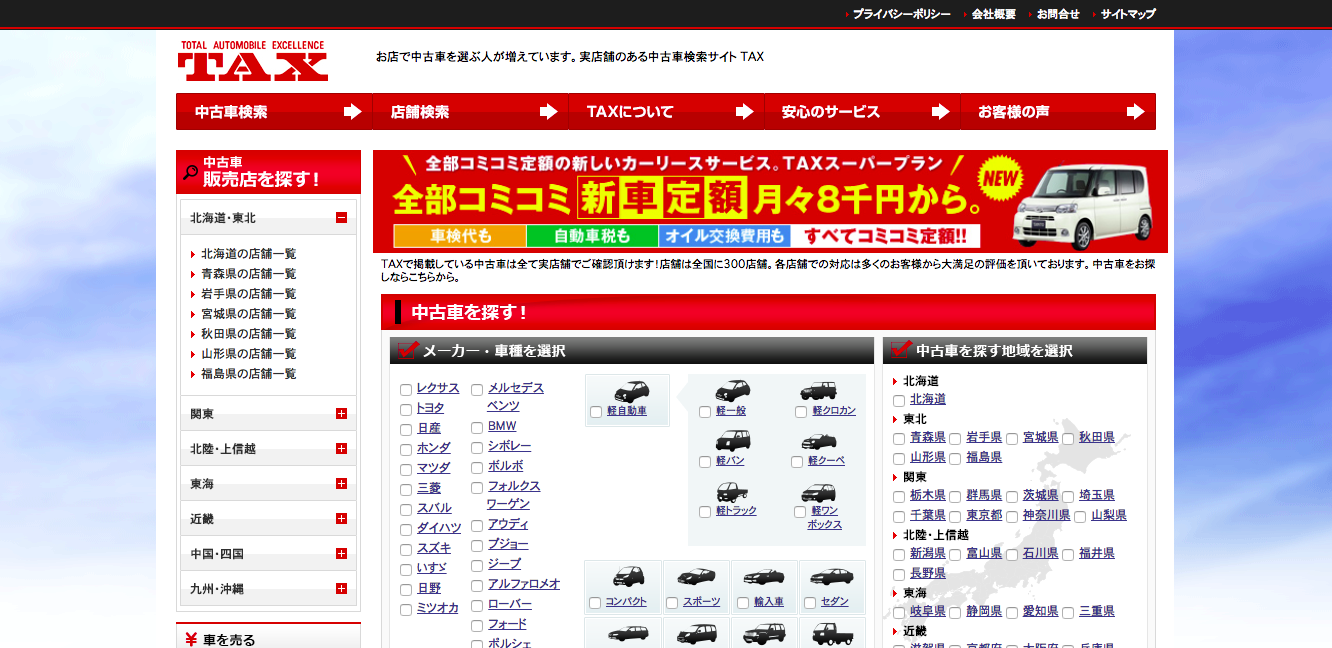1332x648 pixels.
Task: Click the 軽ワンボックス car icon
Action: click(x=818, y=491)
